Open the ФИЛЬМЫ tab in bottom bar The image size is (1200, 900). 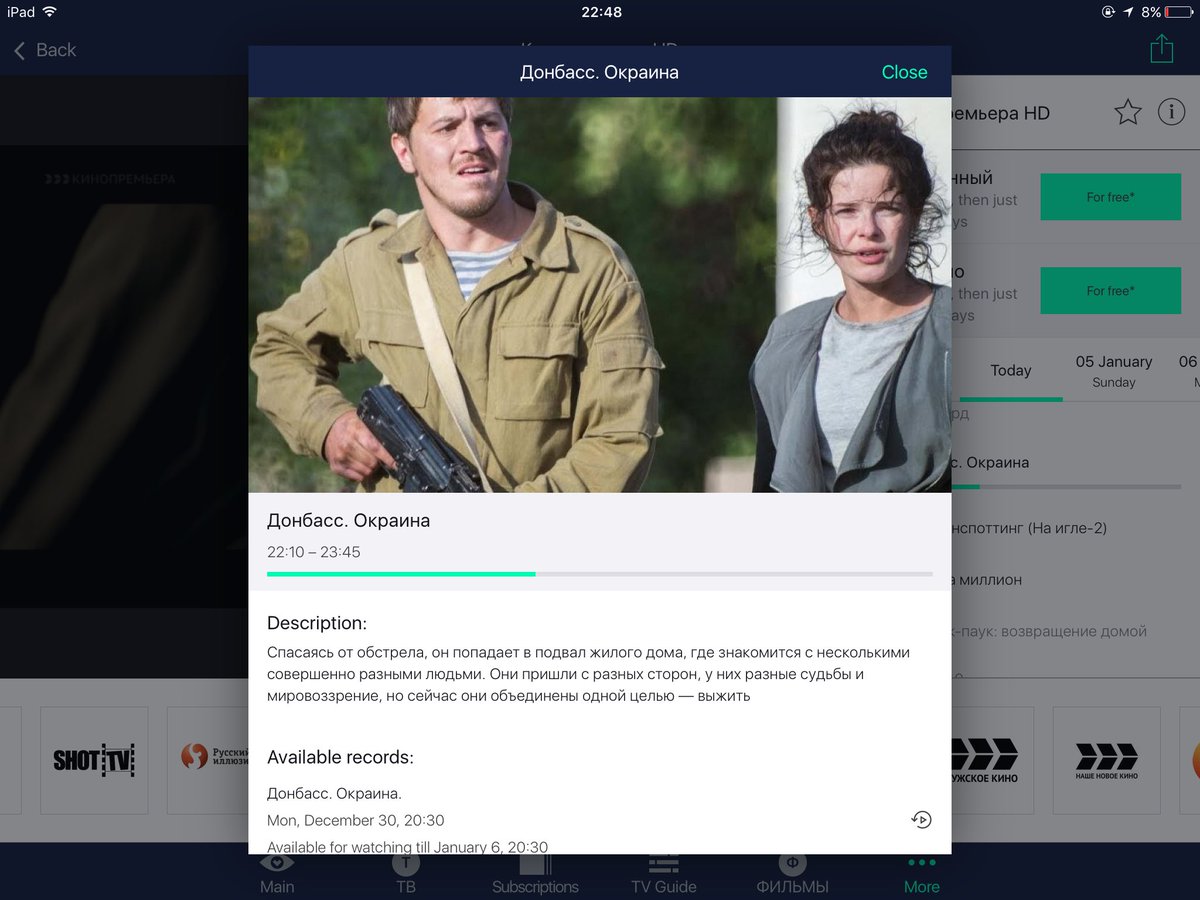(x=792, y=872)
